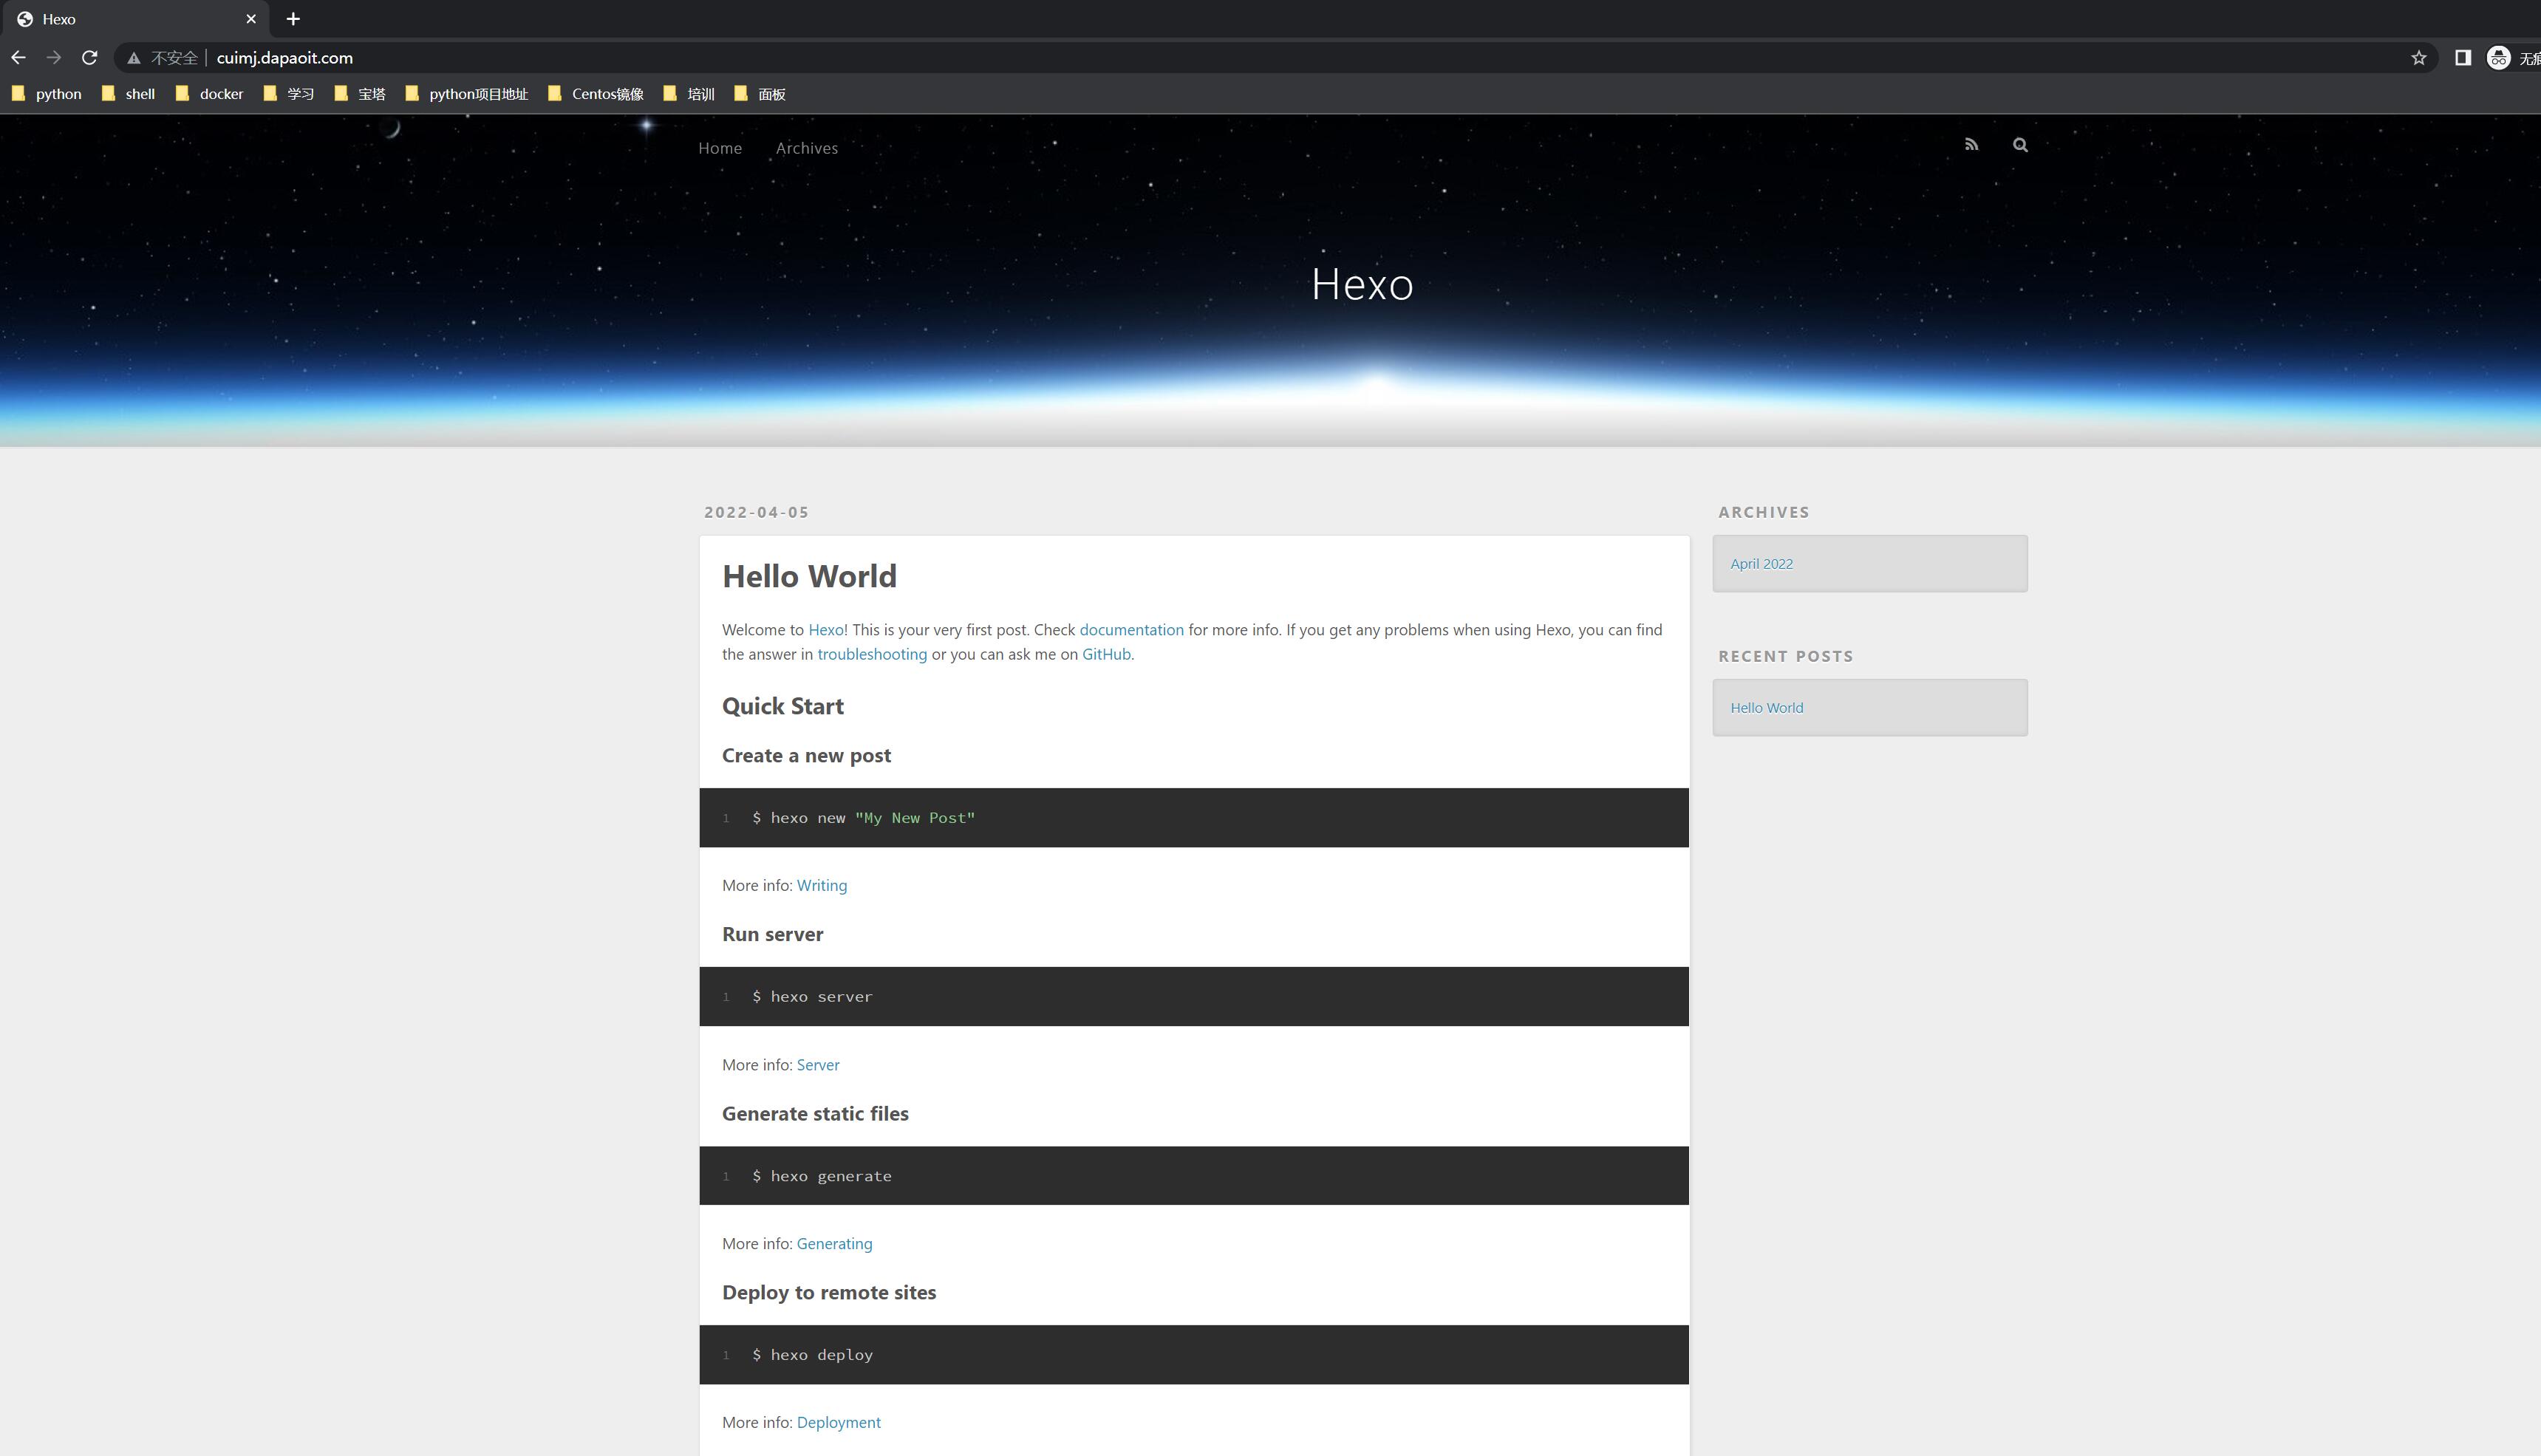Open the browser side panel icon
This screenshot has width=2541, height=1456.
[x=2463, y=58]
